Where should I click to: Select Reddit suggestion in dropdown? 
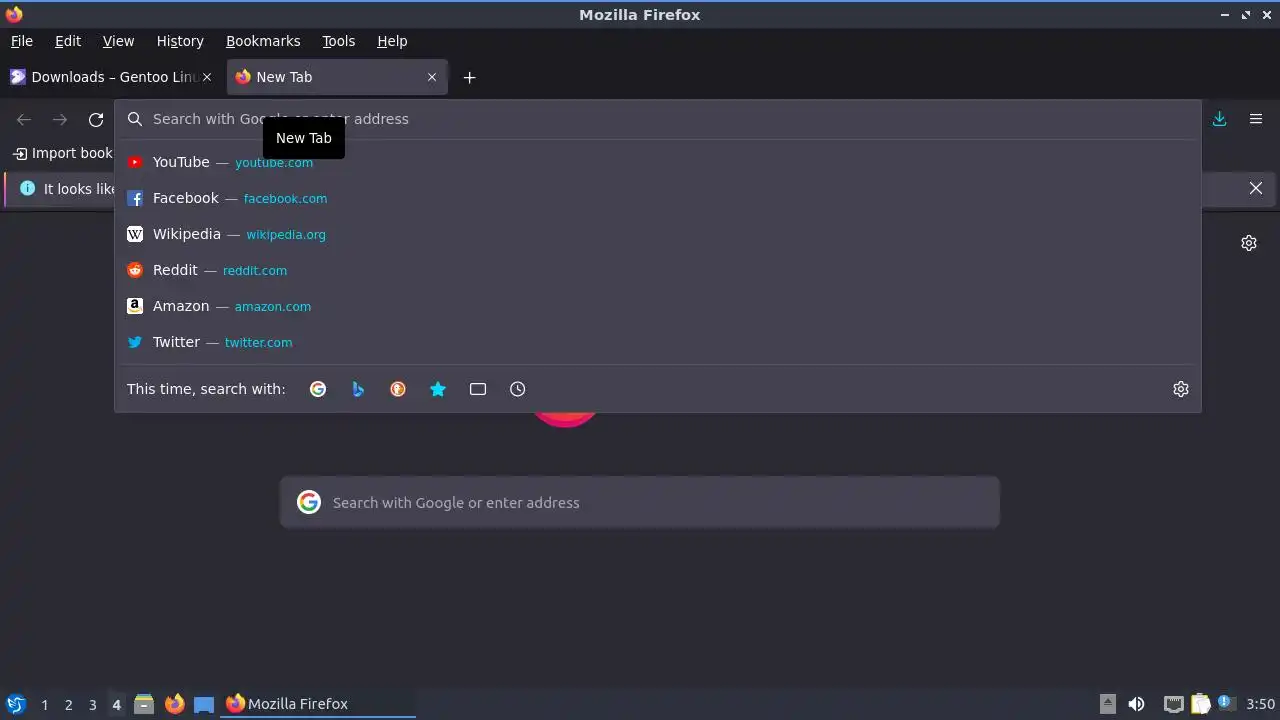[x=657, y=270]
